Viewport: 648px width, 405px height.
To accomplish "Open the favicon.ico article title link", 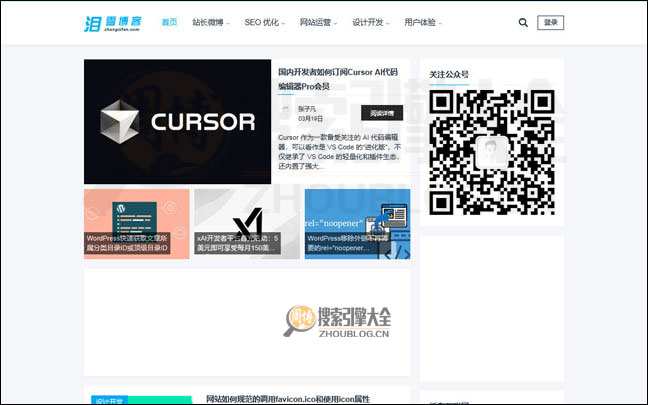I will tap(288, 399).
